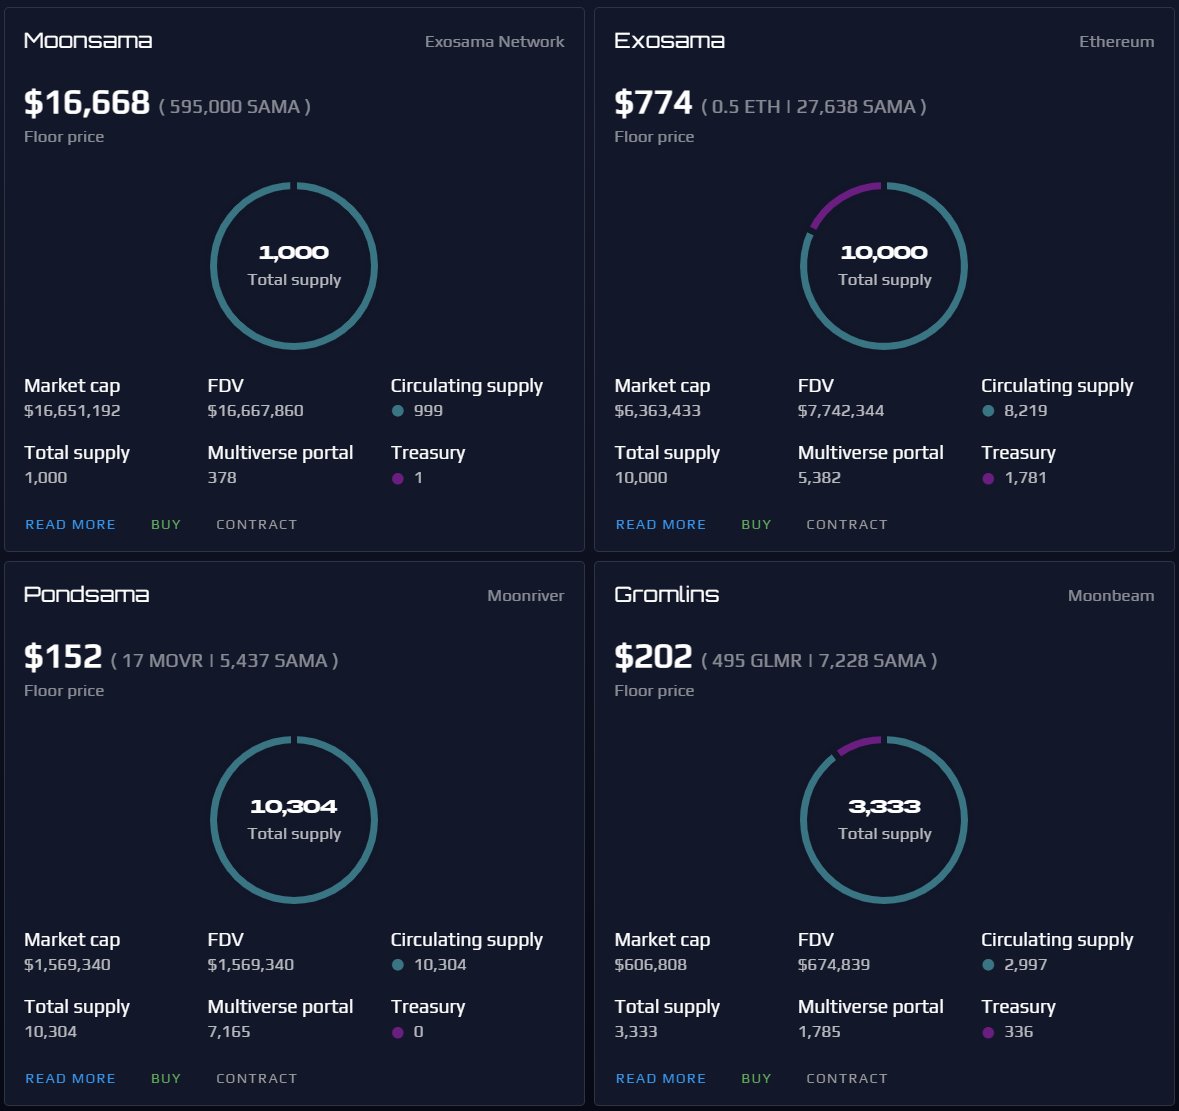The width and height of the screenshot is (1179, 1111).
Task: Click the purple dot beside treasury 1,781
Action: 988,478
